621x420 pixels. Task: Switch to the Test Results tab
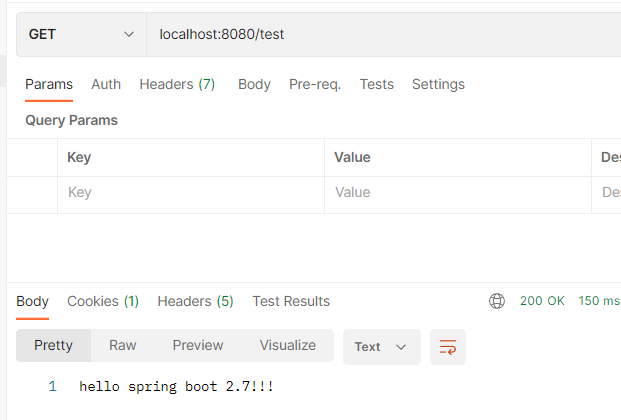(291, 301)
